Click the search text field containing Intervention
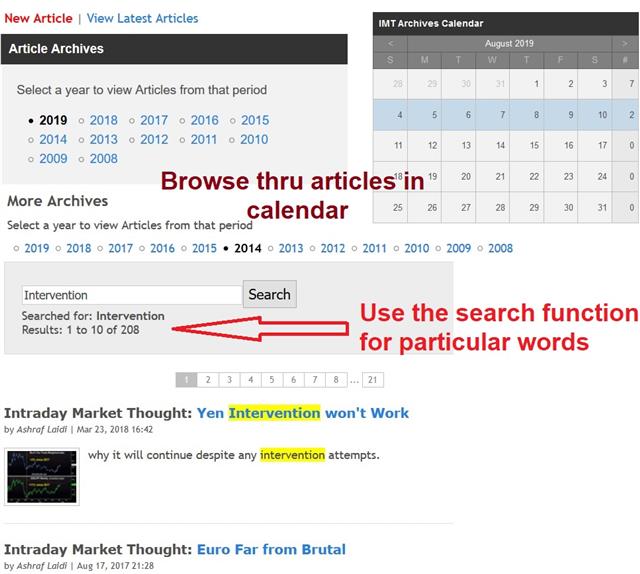Viewport: 640px width, 574px height. click(x=132, y=295)
